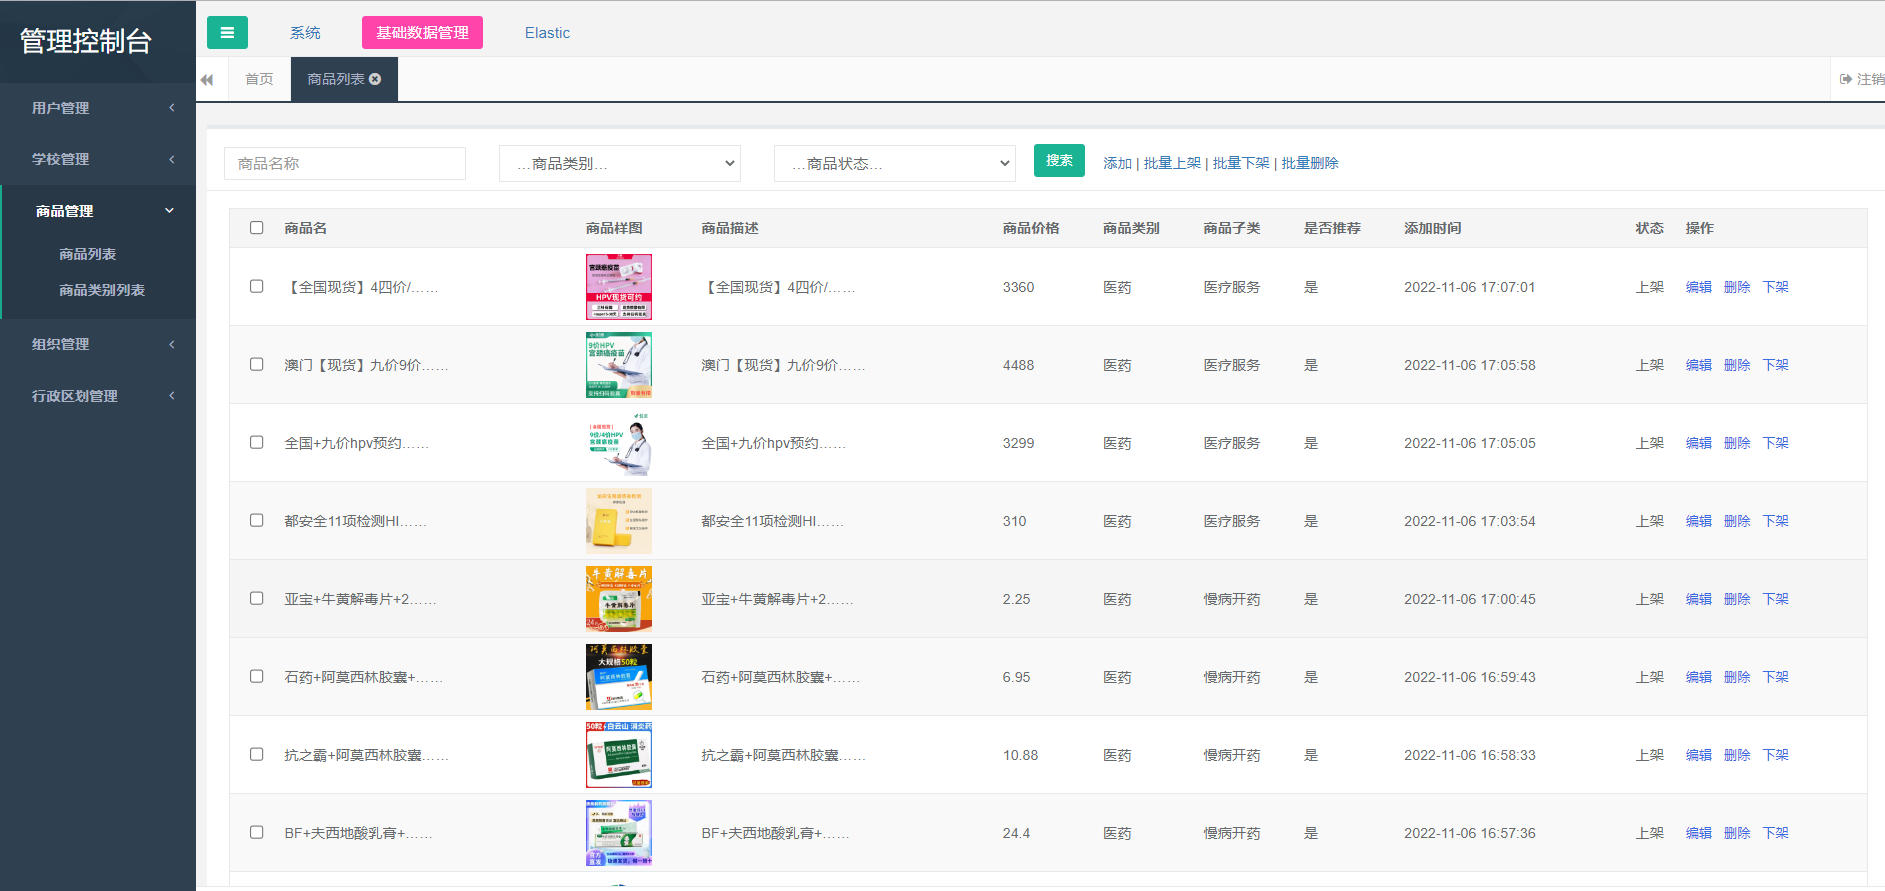Check the row for 亚宝+牛黄解毒片+2
Viewport: 1885px width, 891px height.
(257, 598)
